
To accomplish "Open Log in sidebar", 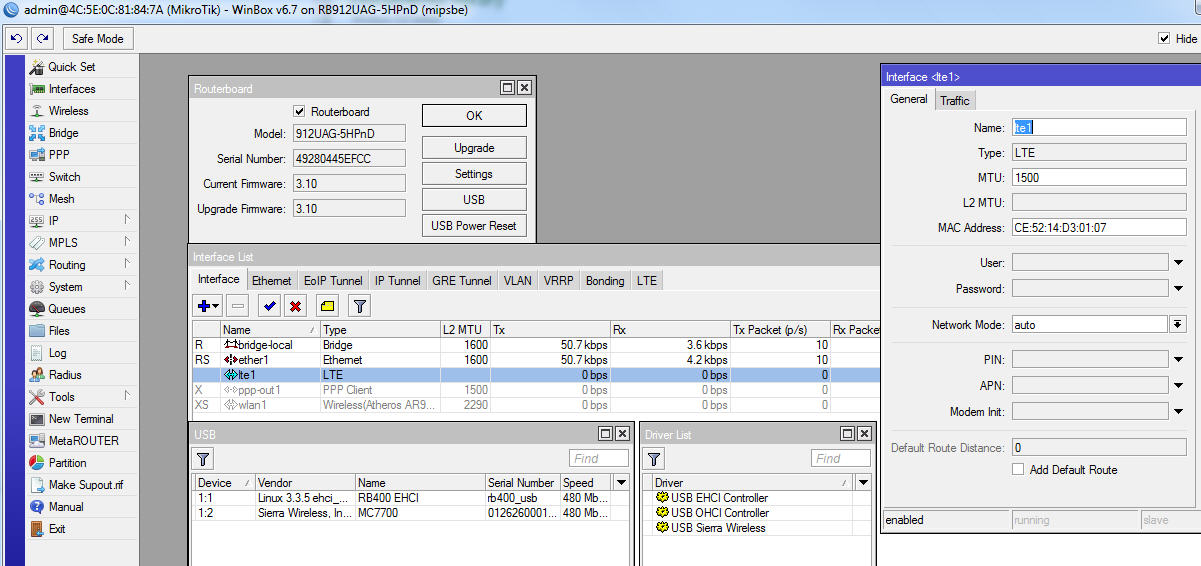I will (58, 353).
